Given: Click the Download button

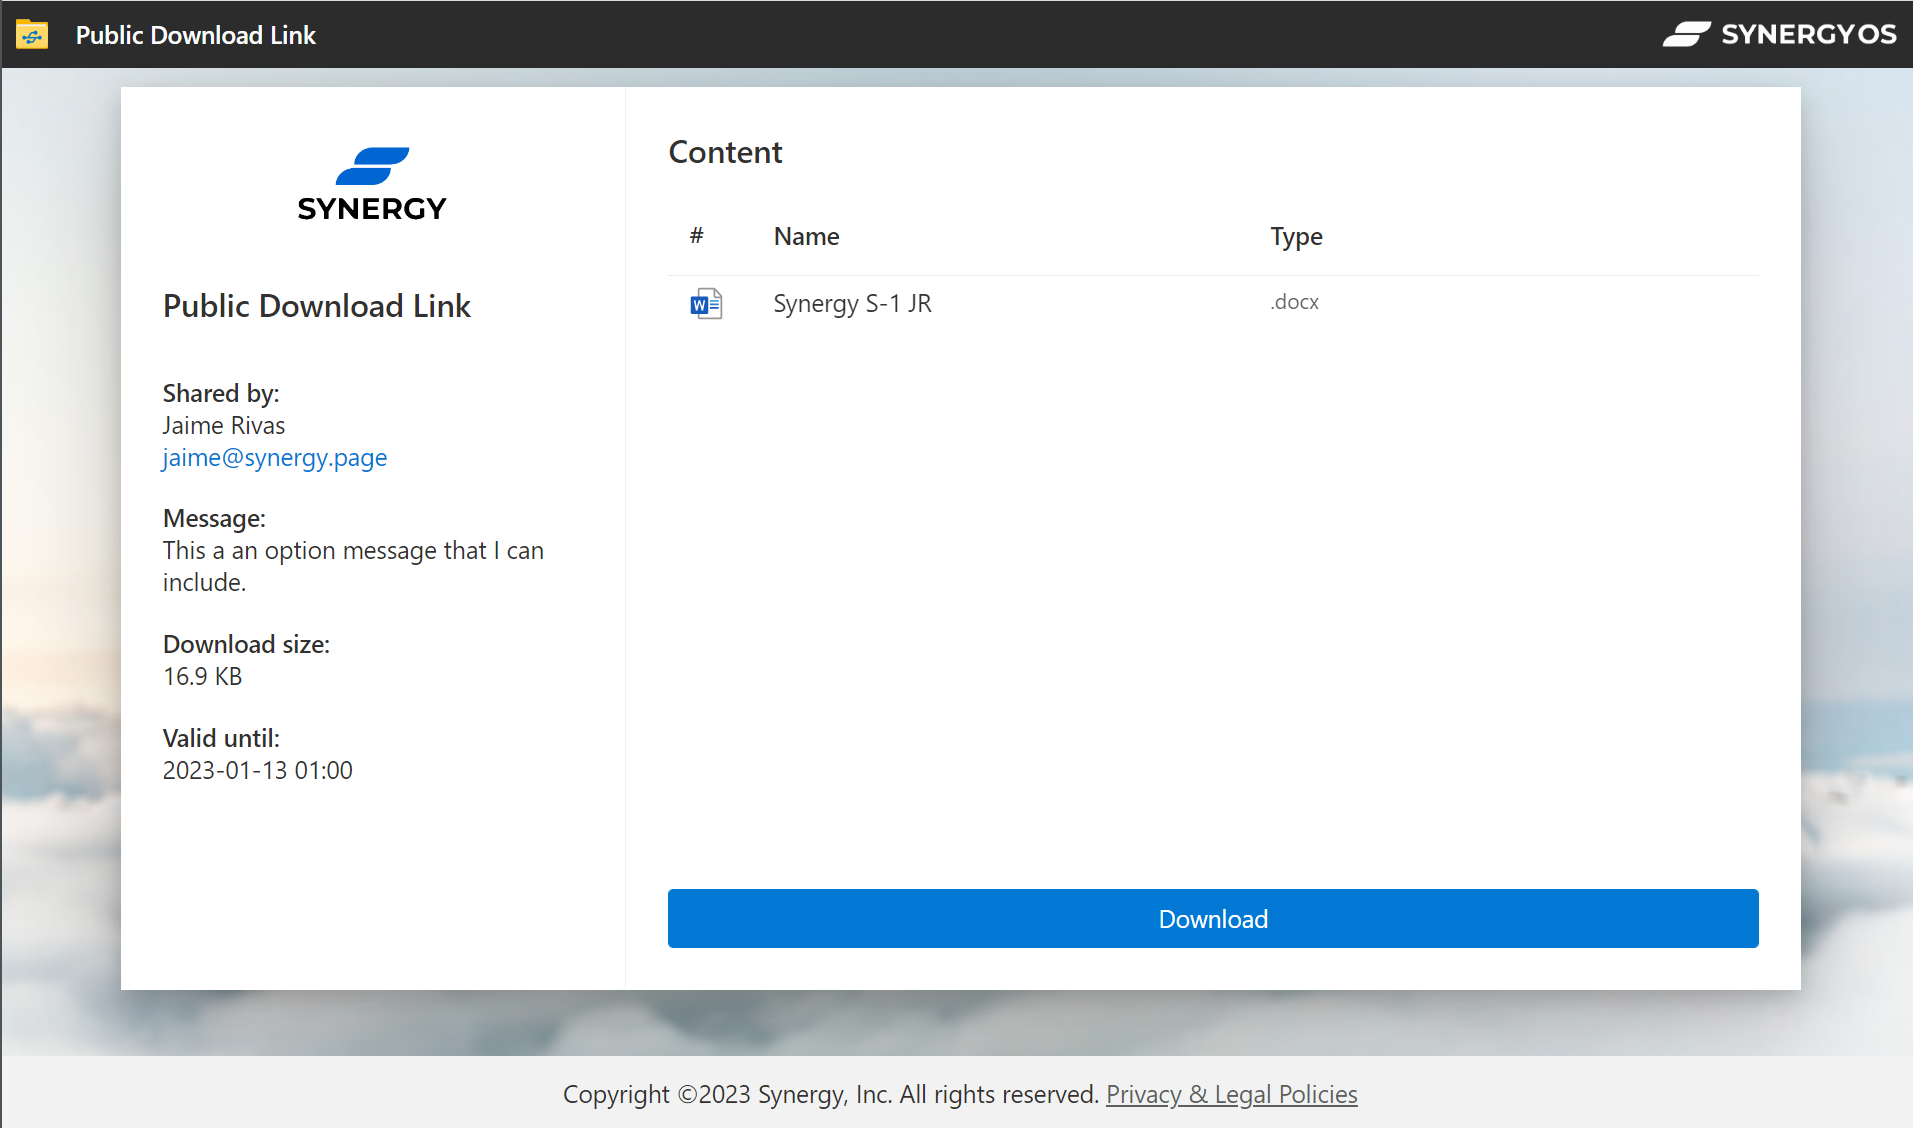Looking at the screenshot, I should click(1213, 918).
